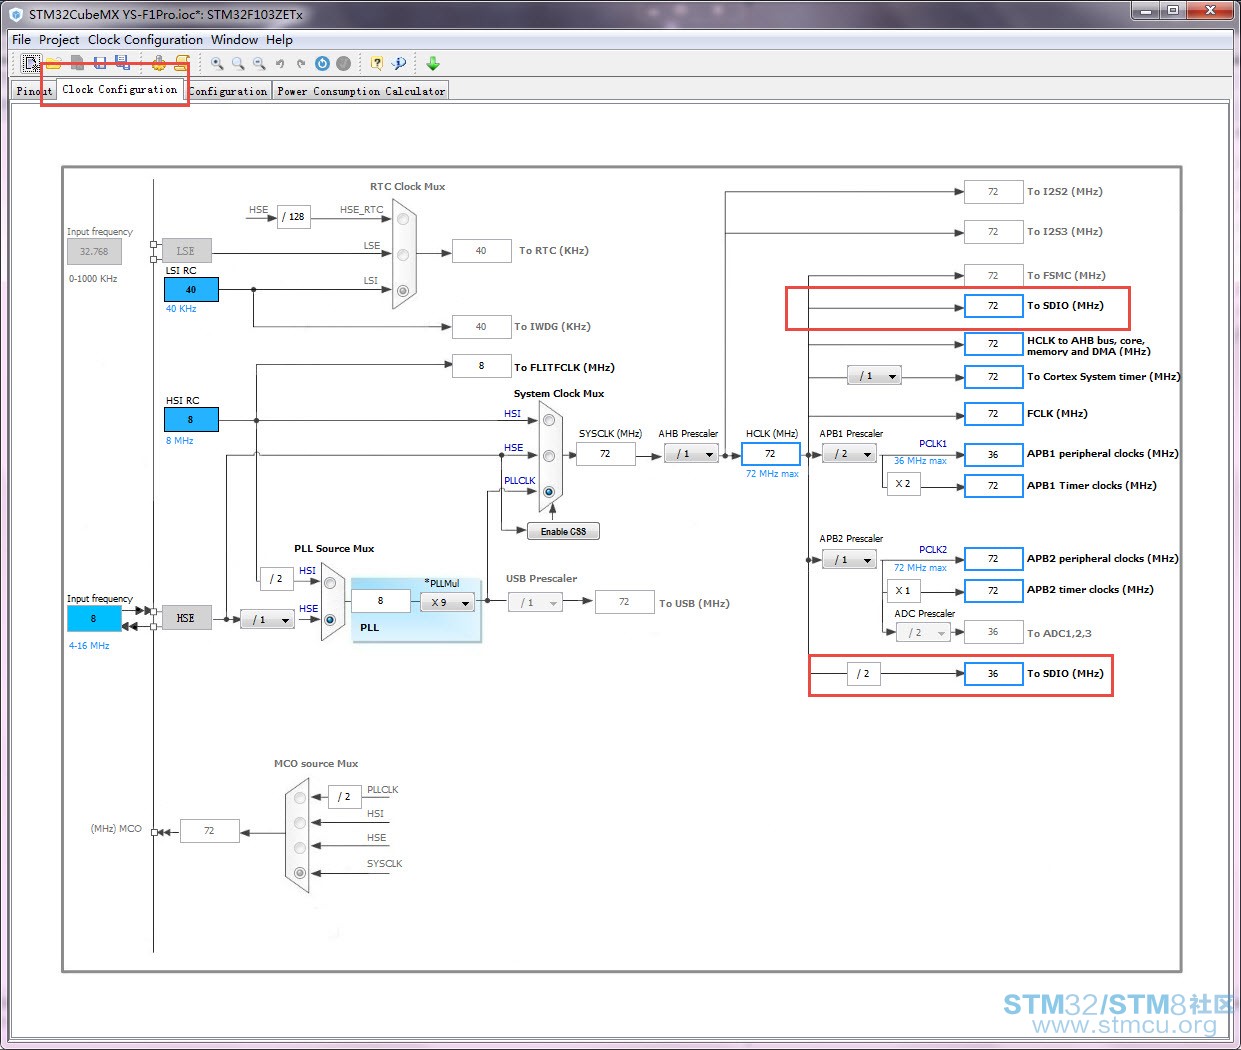Viewport: 1241px width, 1050px height.
Task: Click the HSI RC 8 value box
Action: pyautogui.click(x=191, y=419)
